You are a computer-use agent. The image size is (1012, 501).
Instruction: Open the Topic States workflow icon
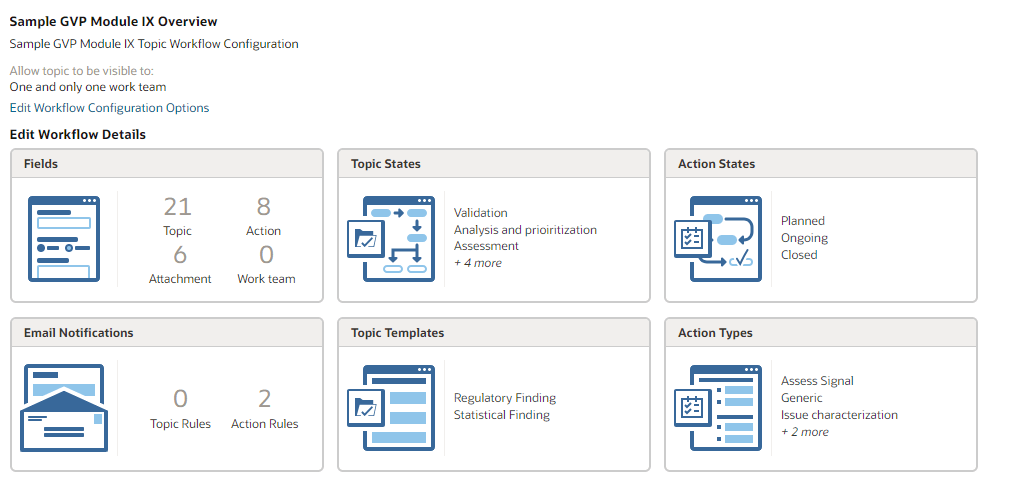point(390,238)
